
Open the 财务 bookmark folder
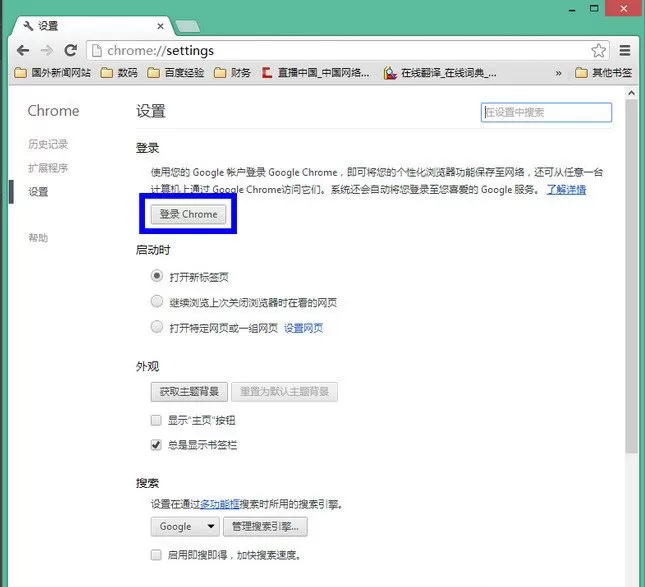pos(232,73)
